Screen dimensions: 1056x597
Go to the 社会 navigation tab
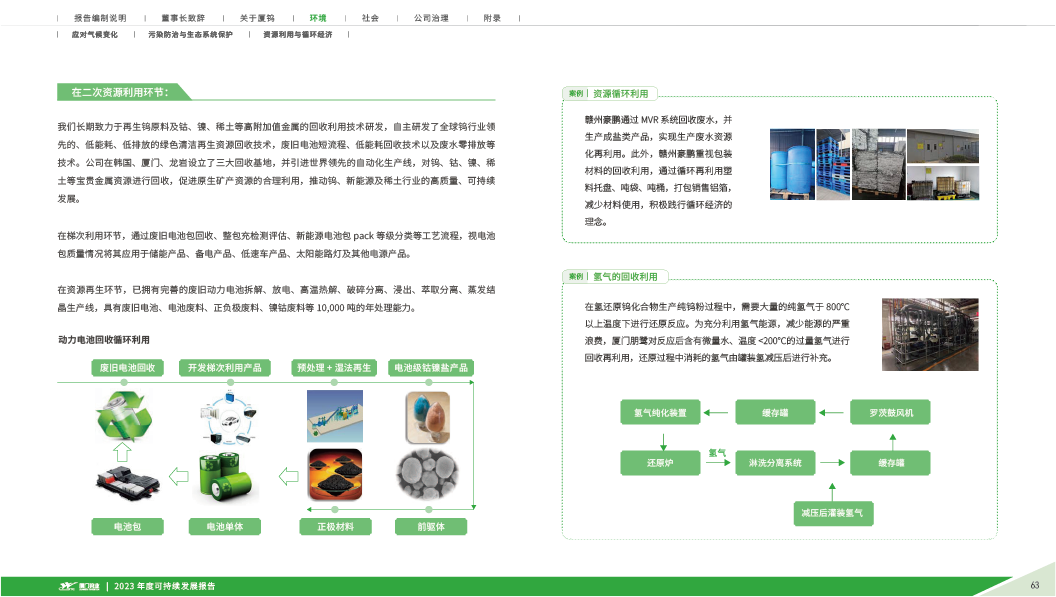[370, 19]
